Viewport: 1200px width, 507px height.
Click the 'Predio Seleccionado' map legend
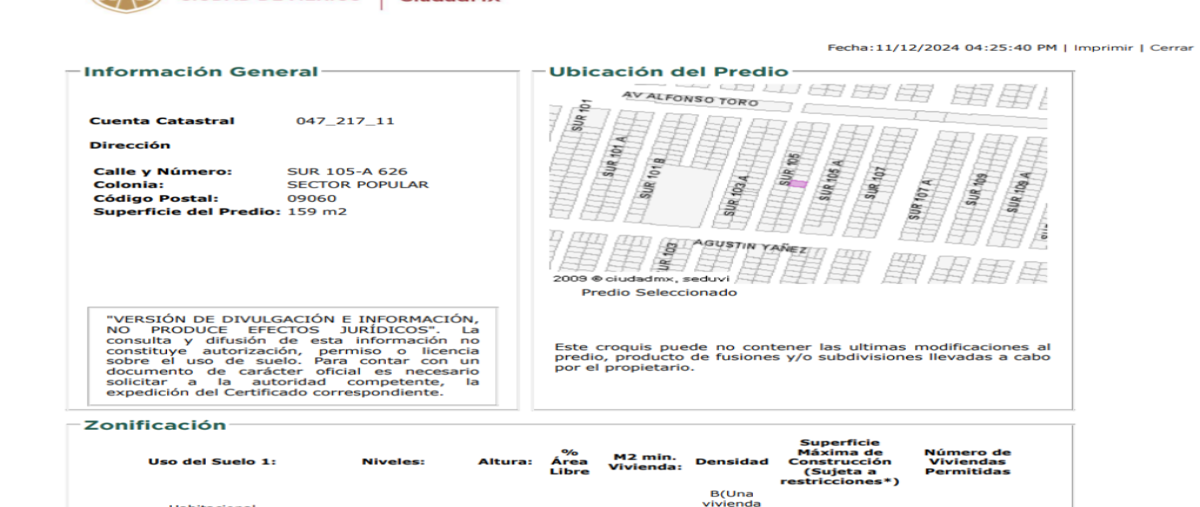click(659, 293)
